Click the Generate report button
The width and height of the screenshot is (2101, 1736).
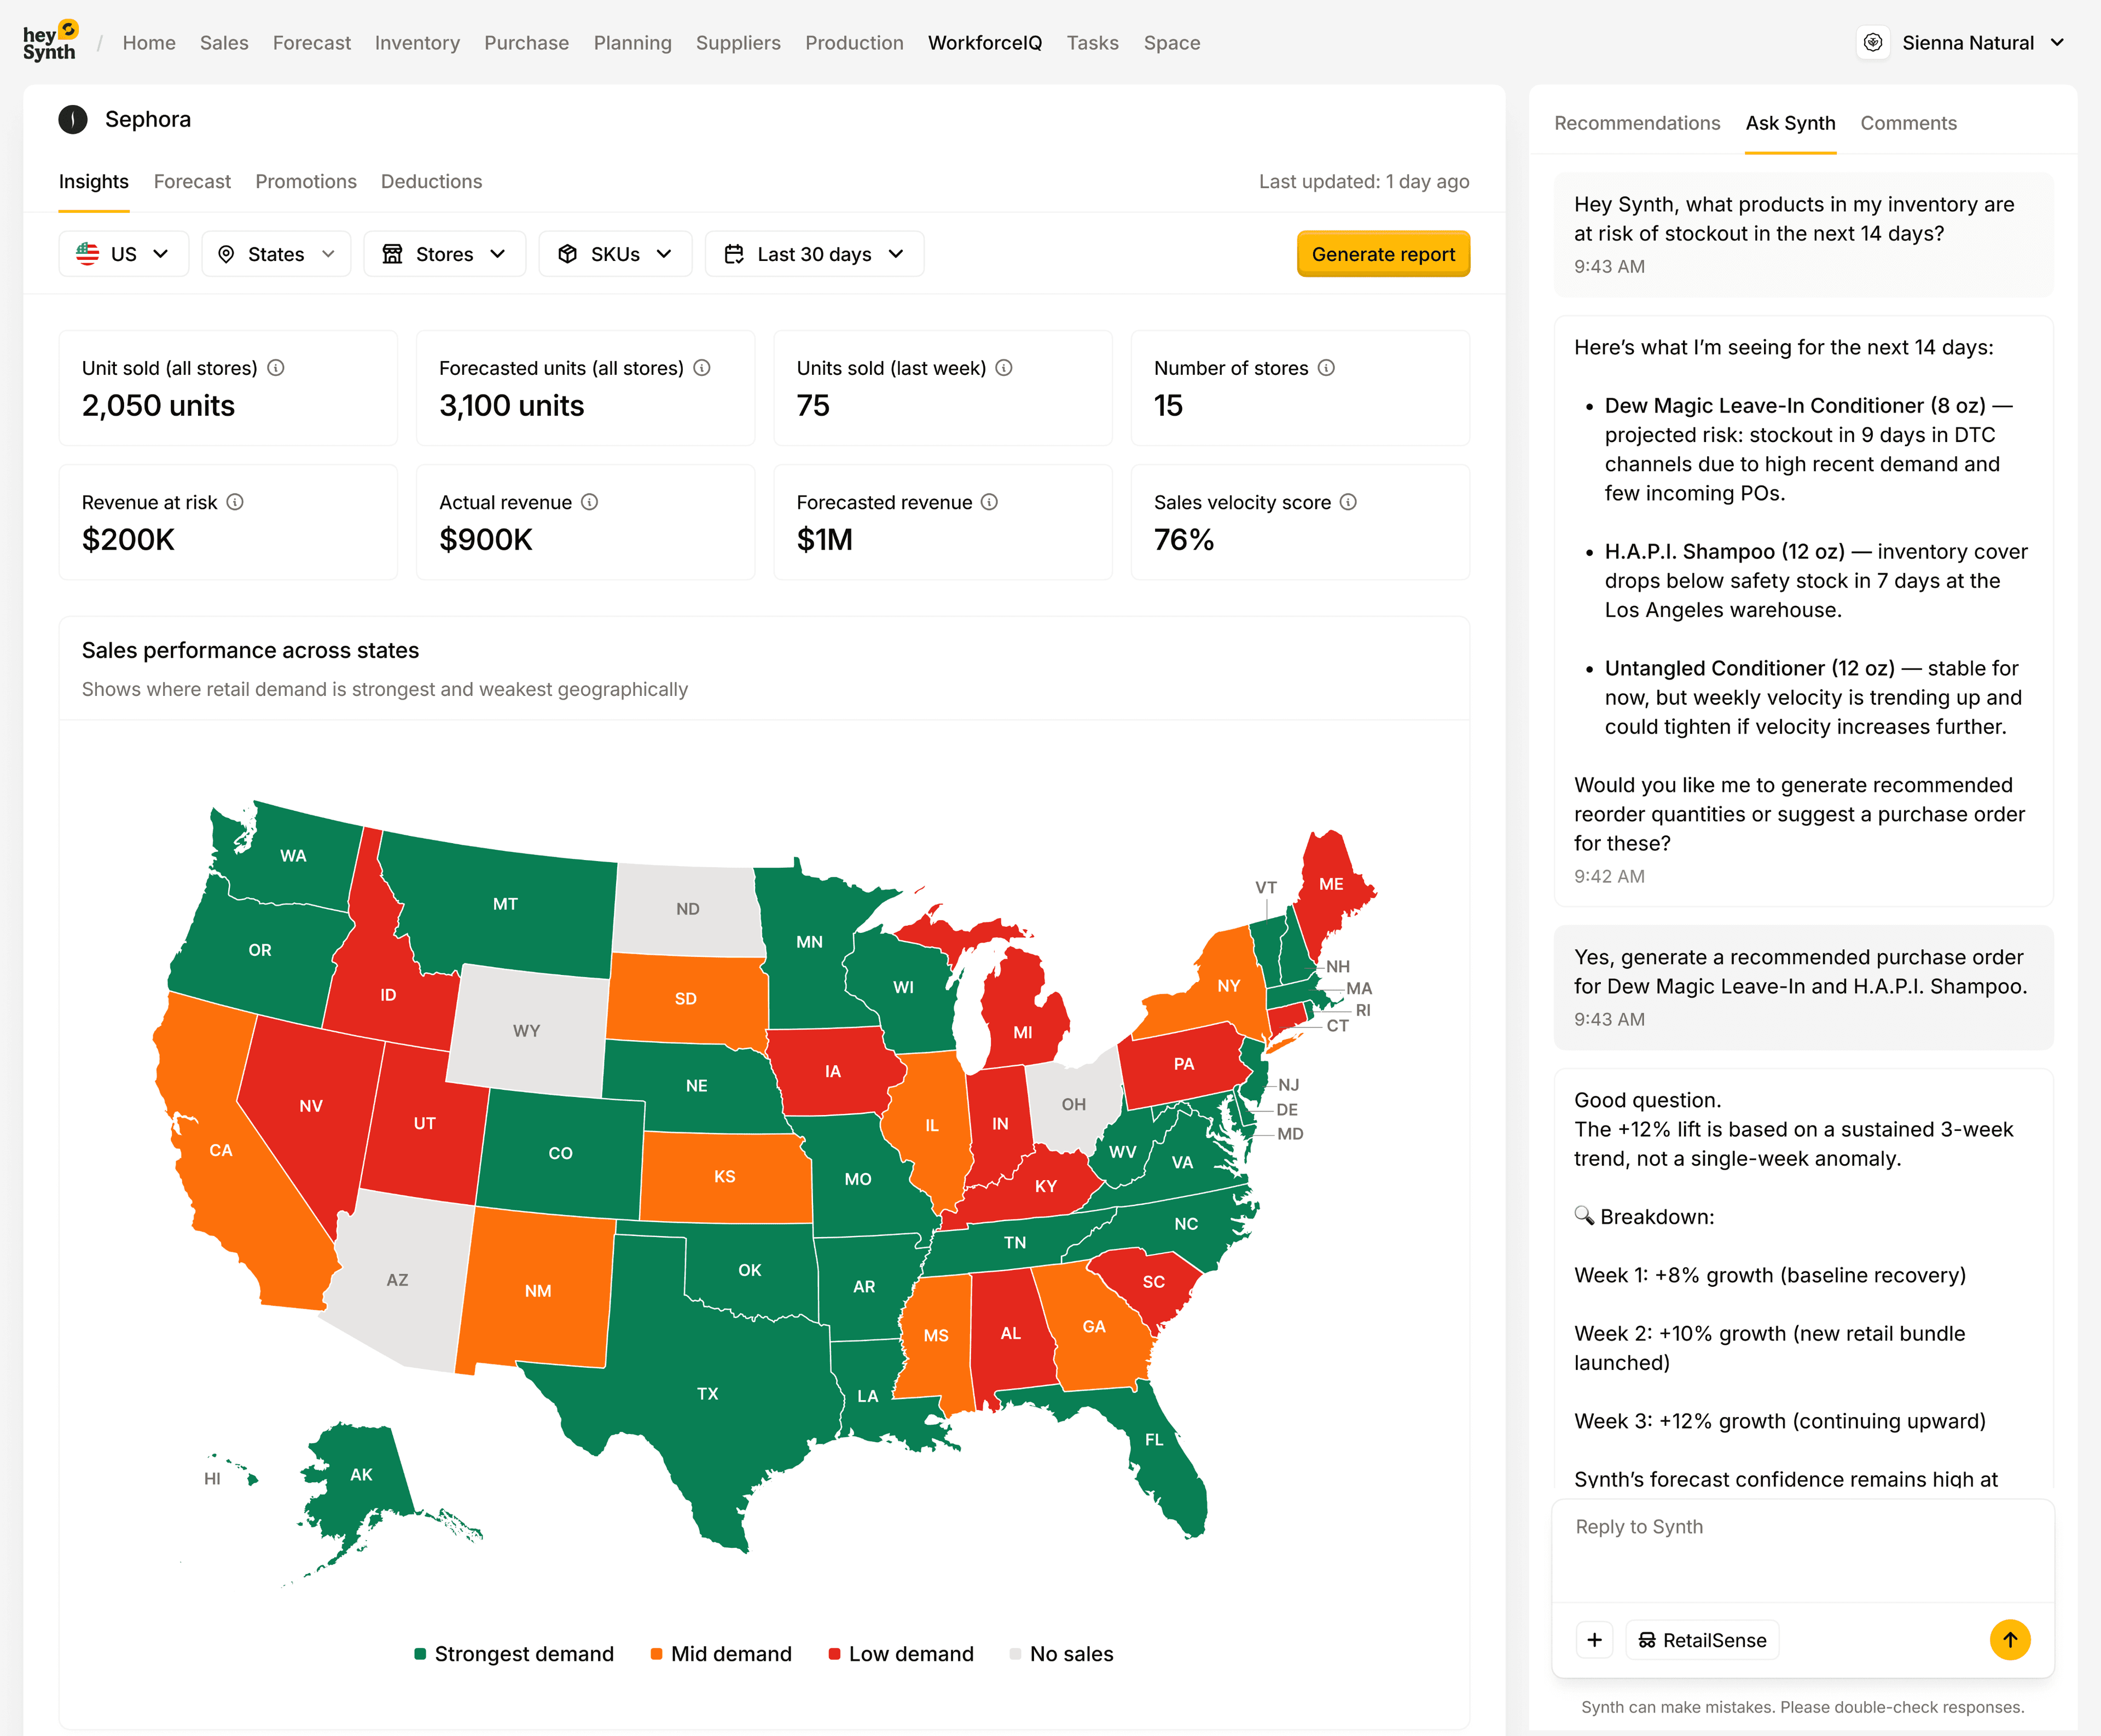pyautogui.click(x=1383, y=254)
